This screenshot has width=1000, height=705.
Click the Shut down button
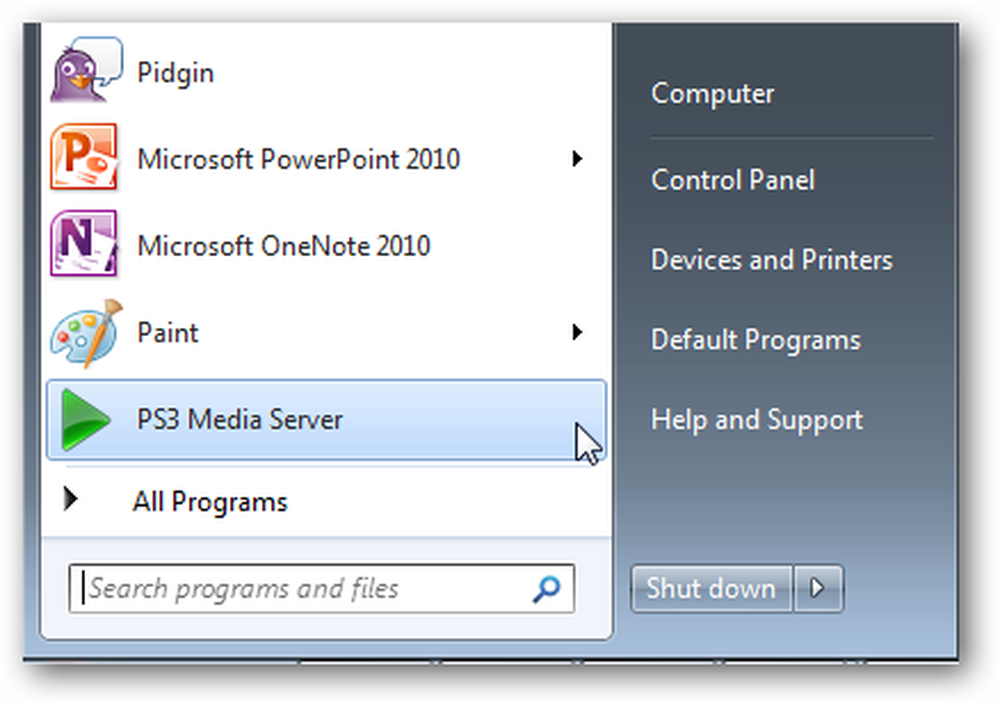pos(711,588)
